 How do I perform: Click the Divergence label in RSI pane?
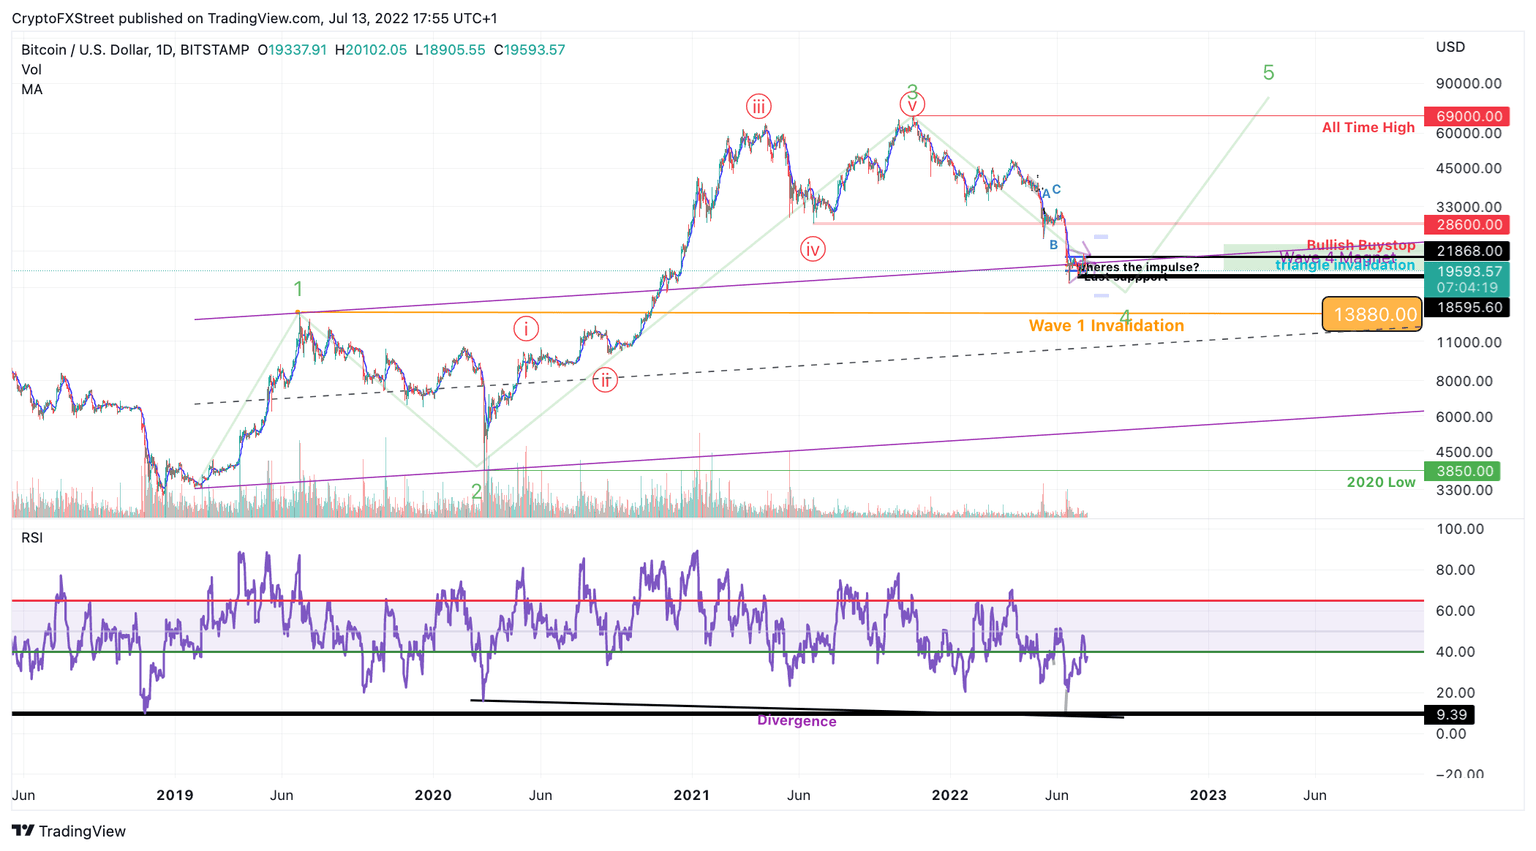point(796,721)
